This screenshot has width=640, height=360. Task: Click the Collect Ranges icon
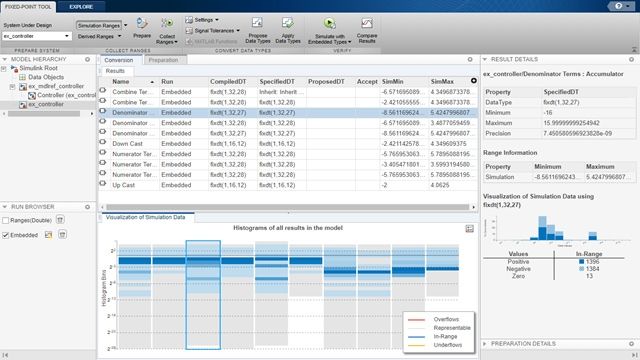tap(167, 24)
